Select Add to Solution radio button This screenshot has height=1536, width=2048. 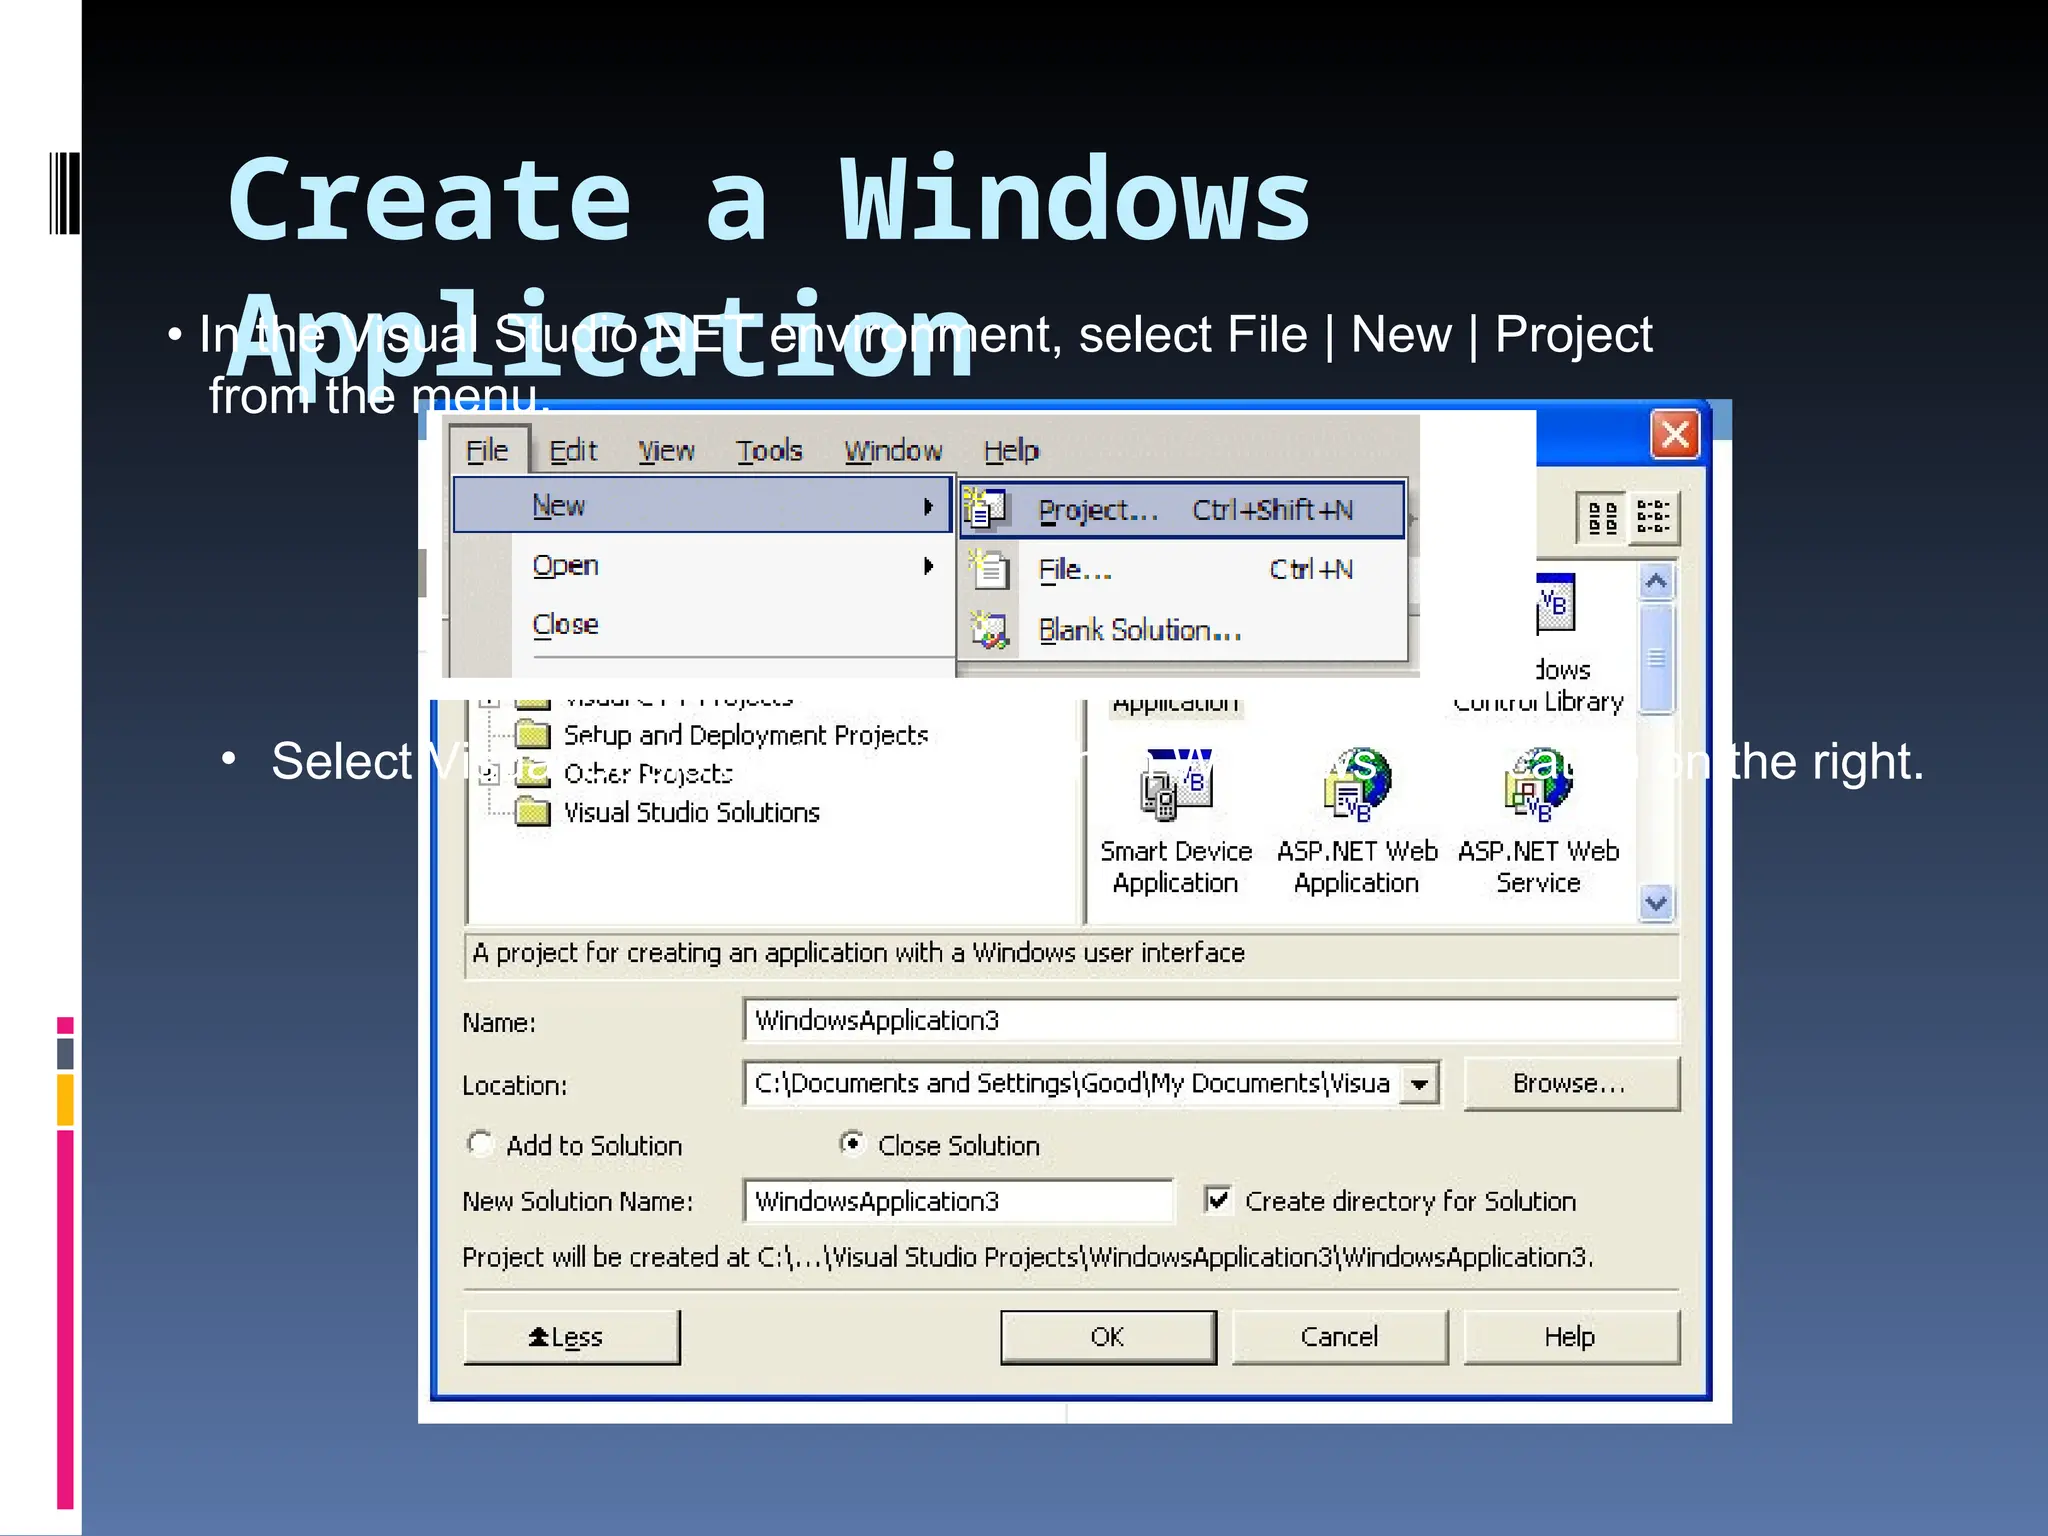pyautogui.click(x=480, y=1143)
